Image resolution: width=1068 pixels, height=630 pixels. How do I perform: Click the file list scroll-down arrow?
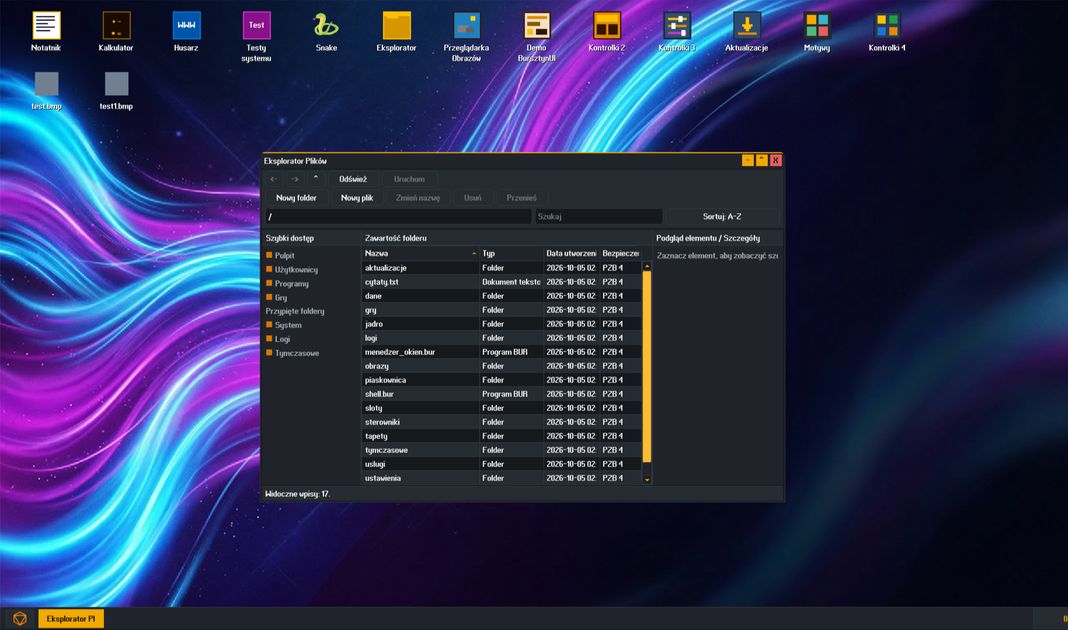[x=647, y=479]
